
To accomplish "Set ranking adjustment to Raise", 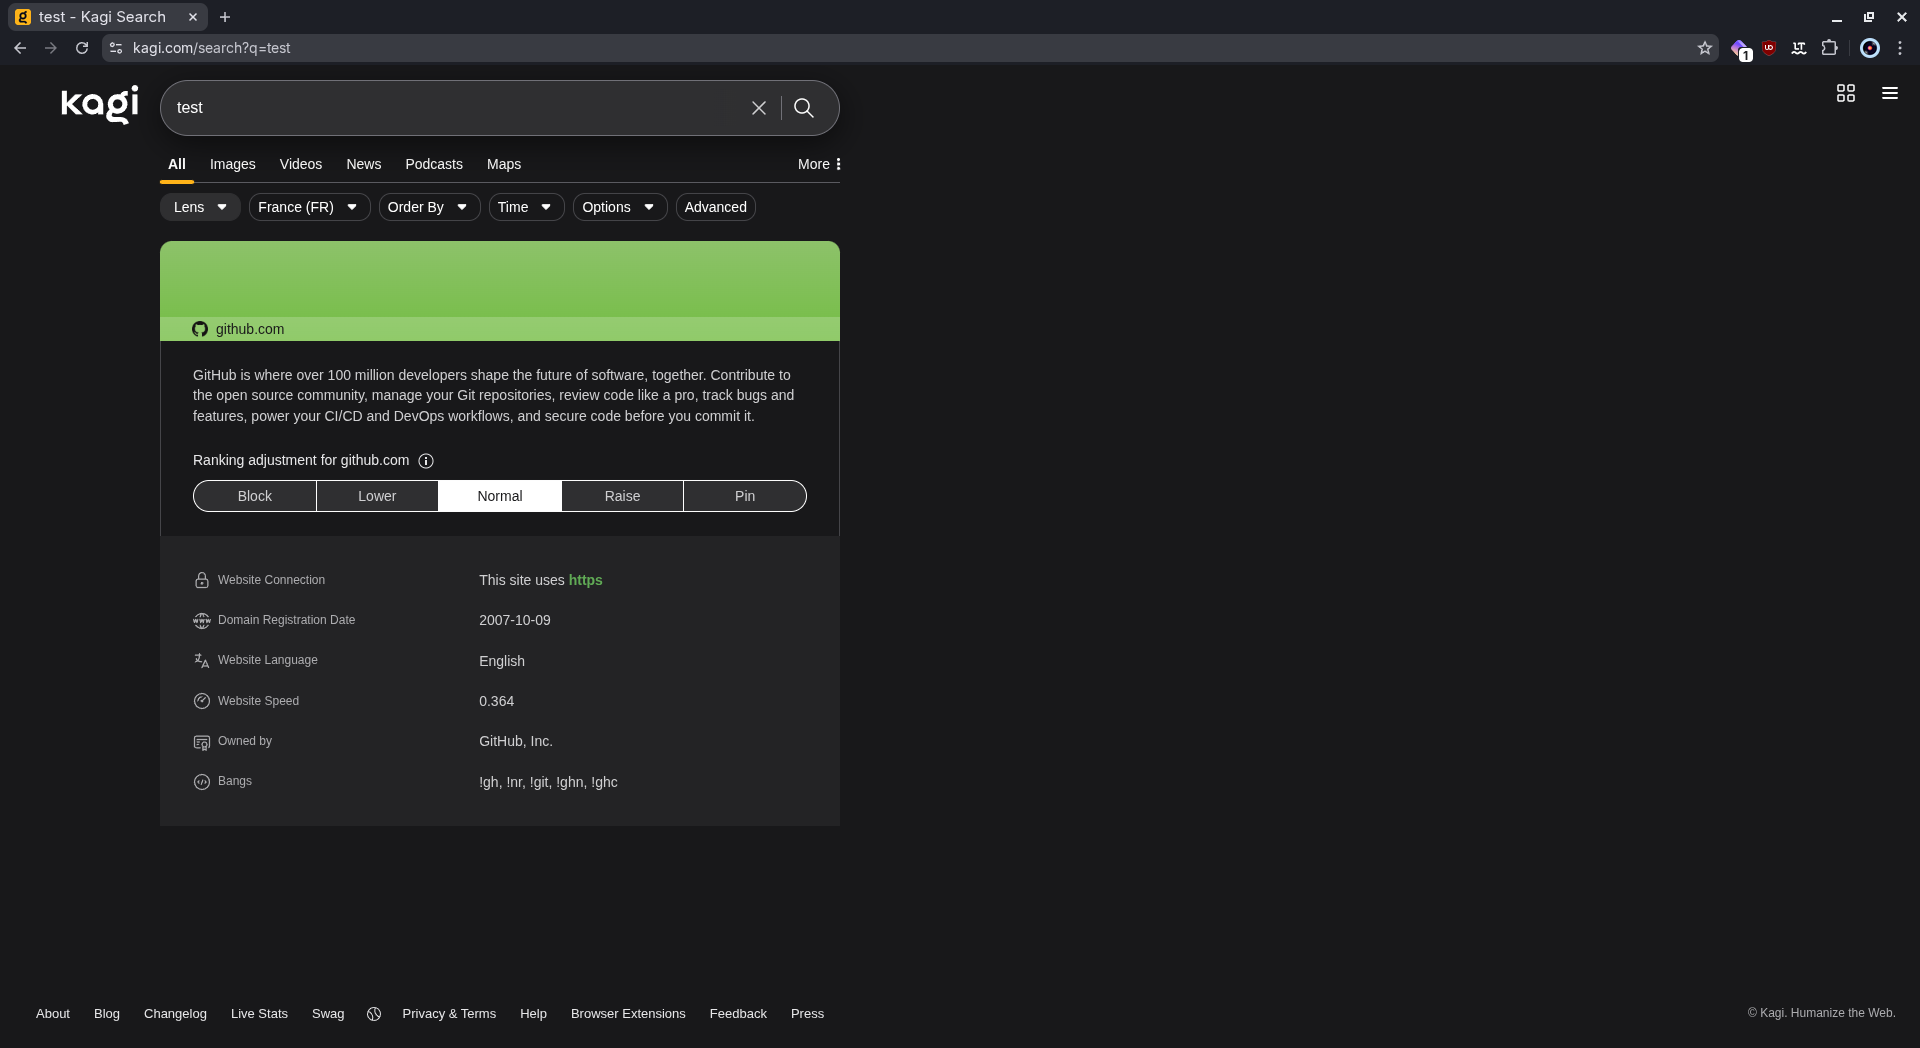I will pos(622,496).
